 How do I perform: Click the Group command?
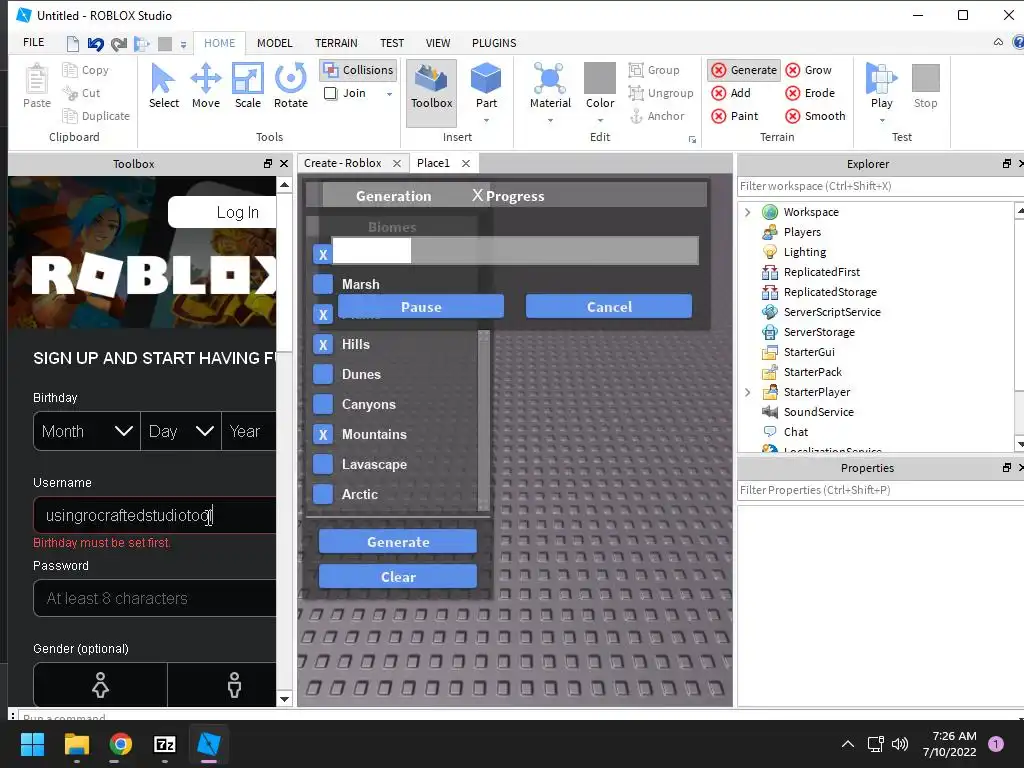click(654, 70)
